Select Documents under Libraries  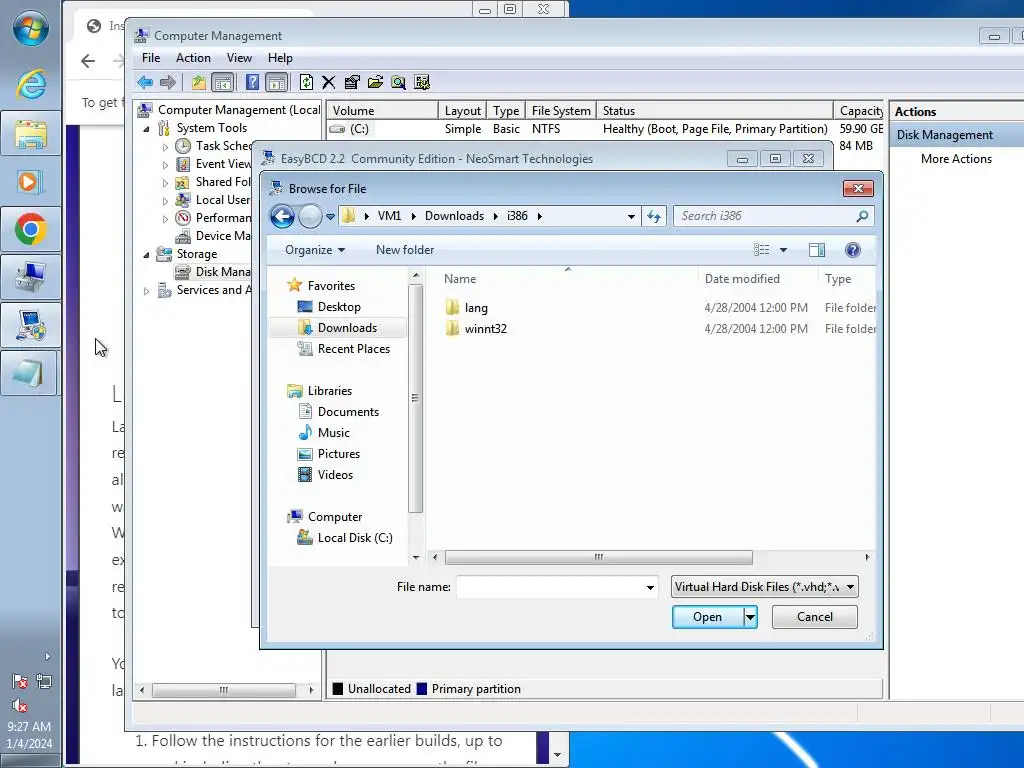pos(348,412)
